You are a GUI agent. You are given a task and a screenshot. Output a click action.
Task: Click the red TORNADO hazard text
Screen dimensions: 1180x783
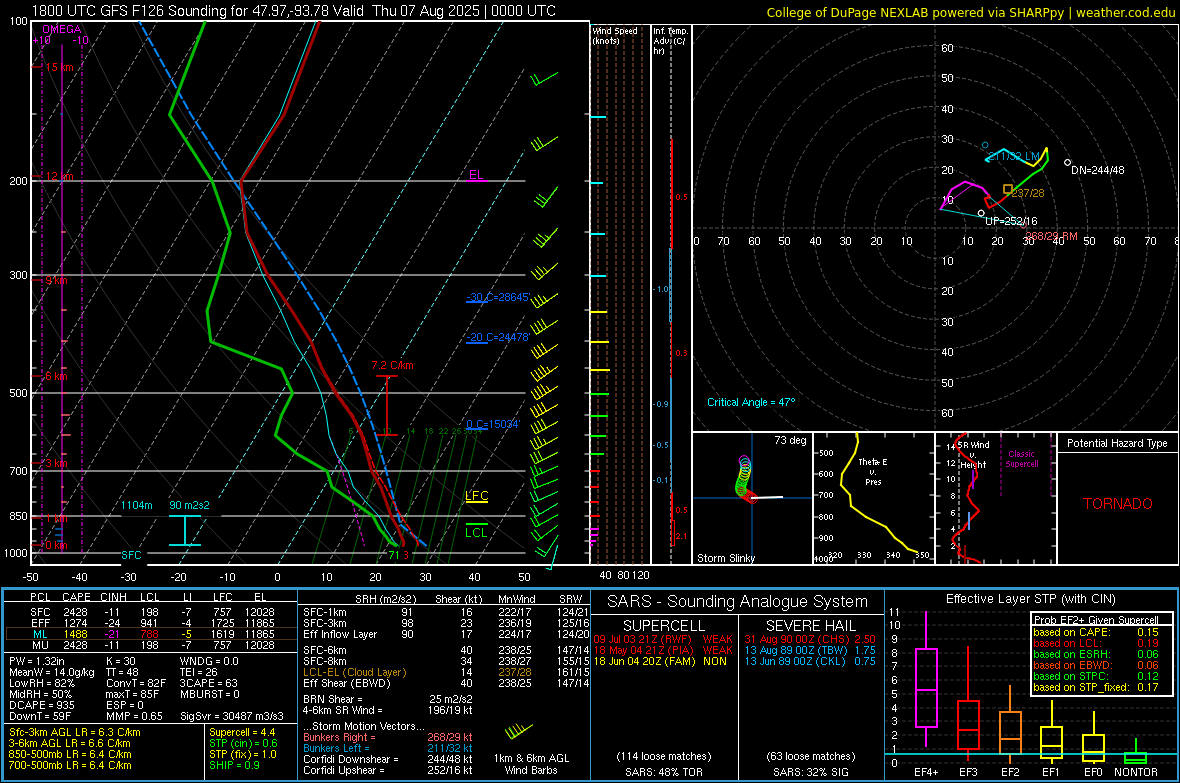(x=1118, y=504)
